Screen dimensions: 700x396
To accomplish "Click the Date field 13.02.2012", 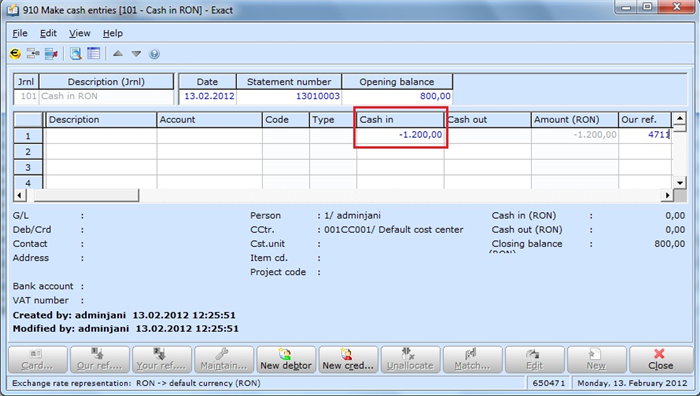I will [x=208, y=96].
